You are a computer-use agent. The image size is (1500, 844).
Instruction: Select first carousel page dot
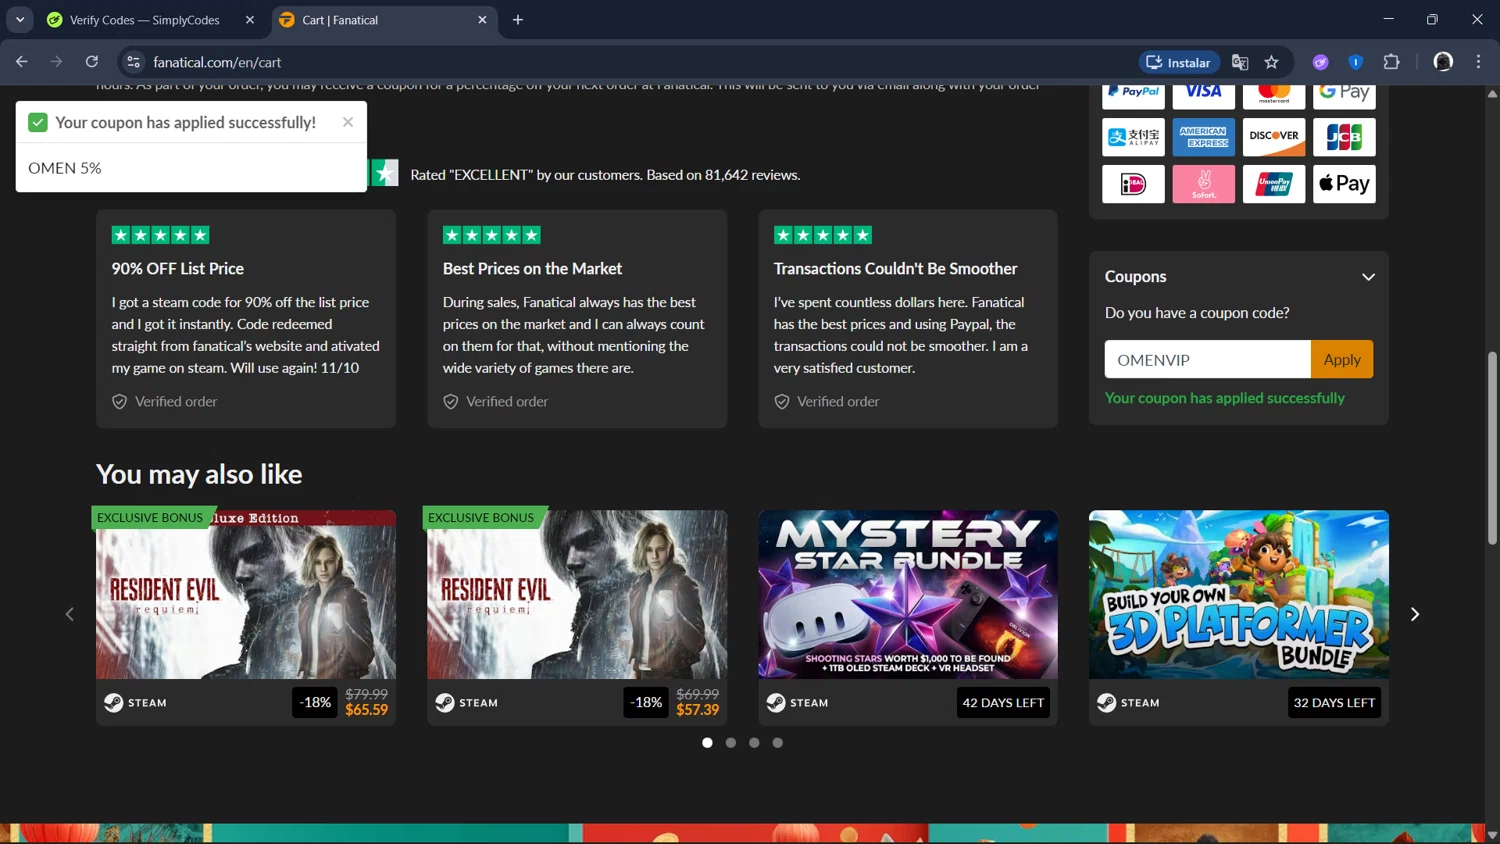[707, 743]
